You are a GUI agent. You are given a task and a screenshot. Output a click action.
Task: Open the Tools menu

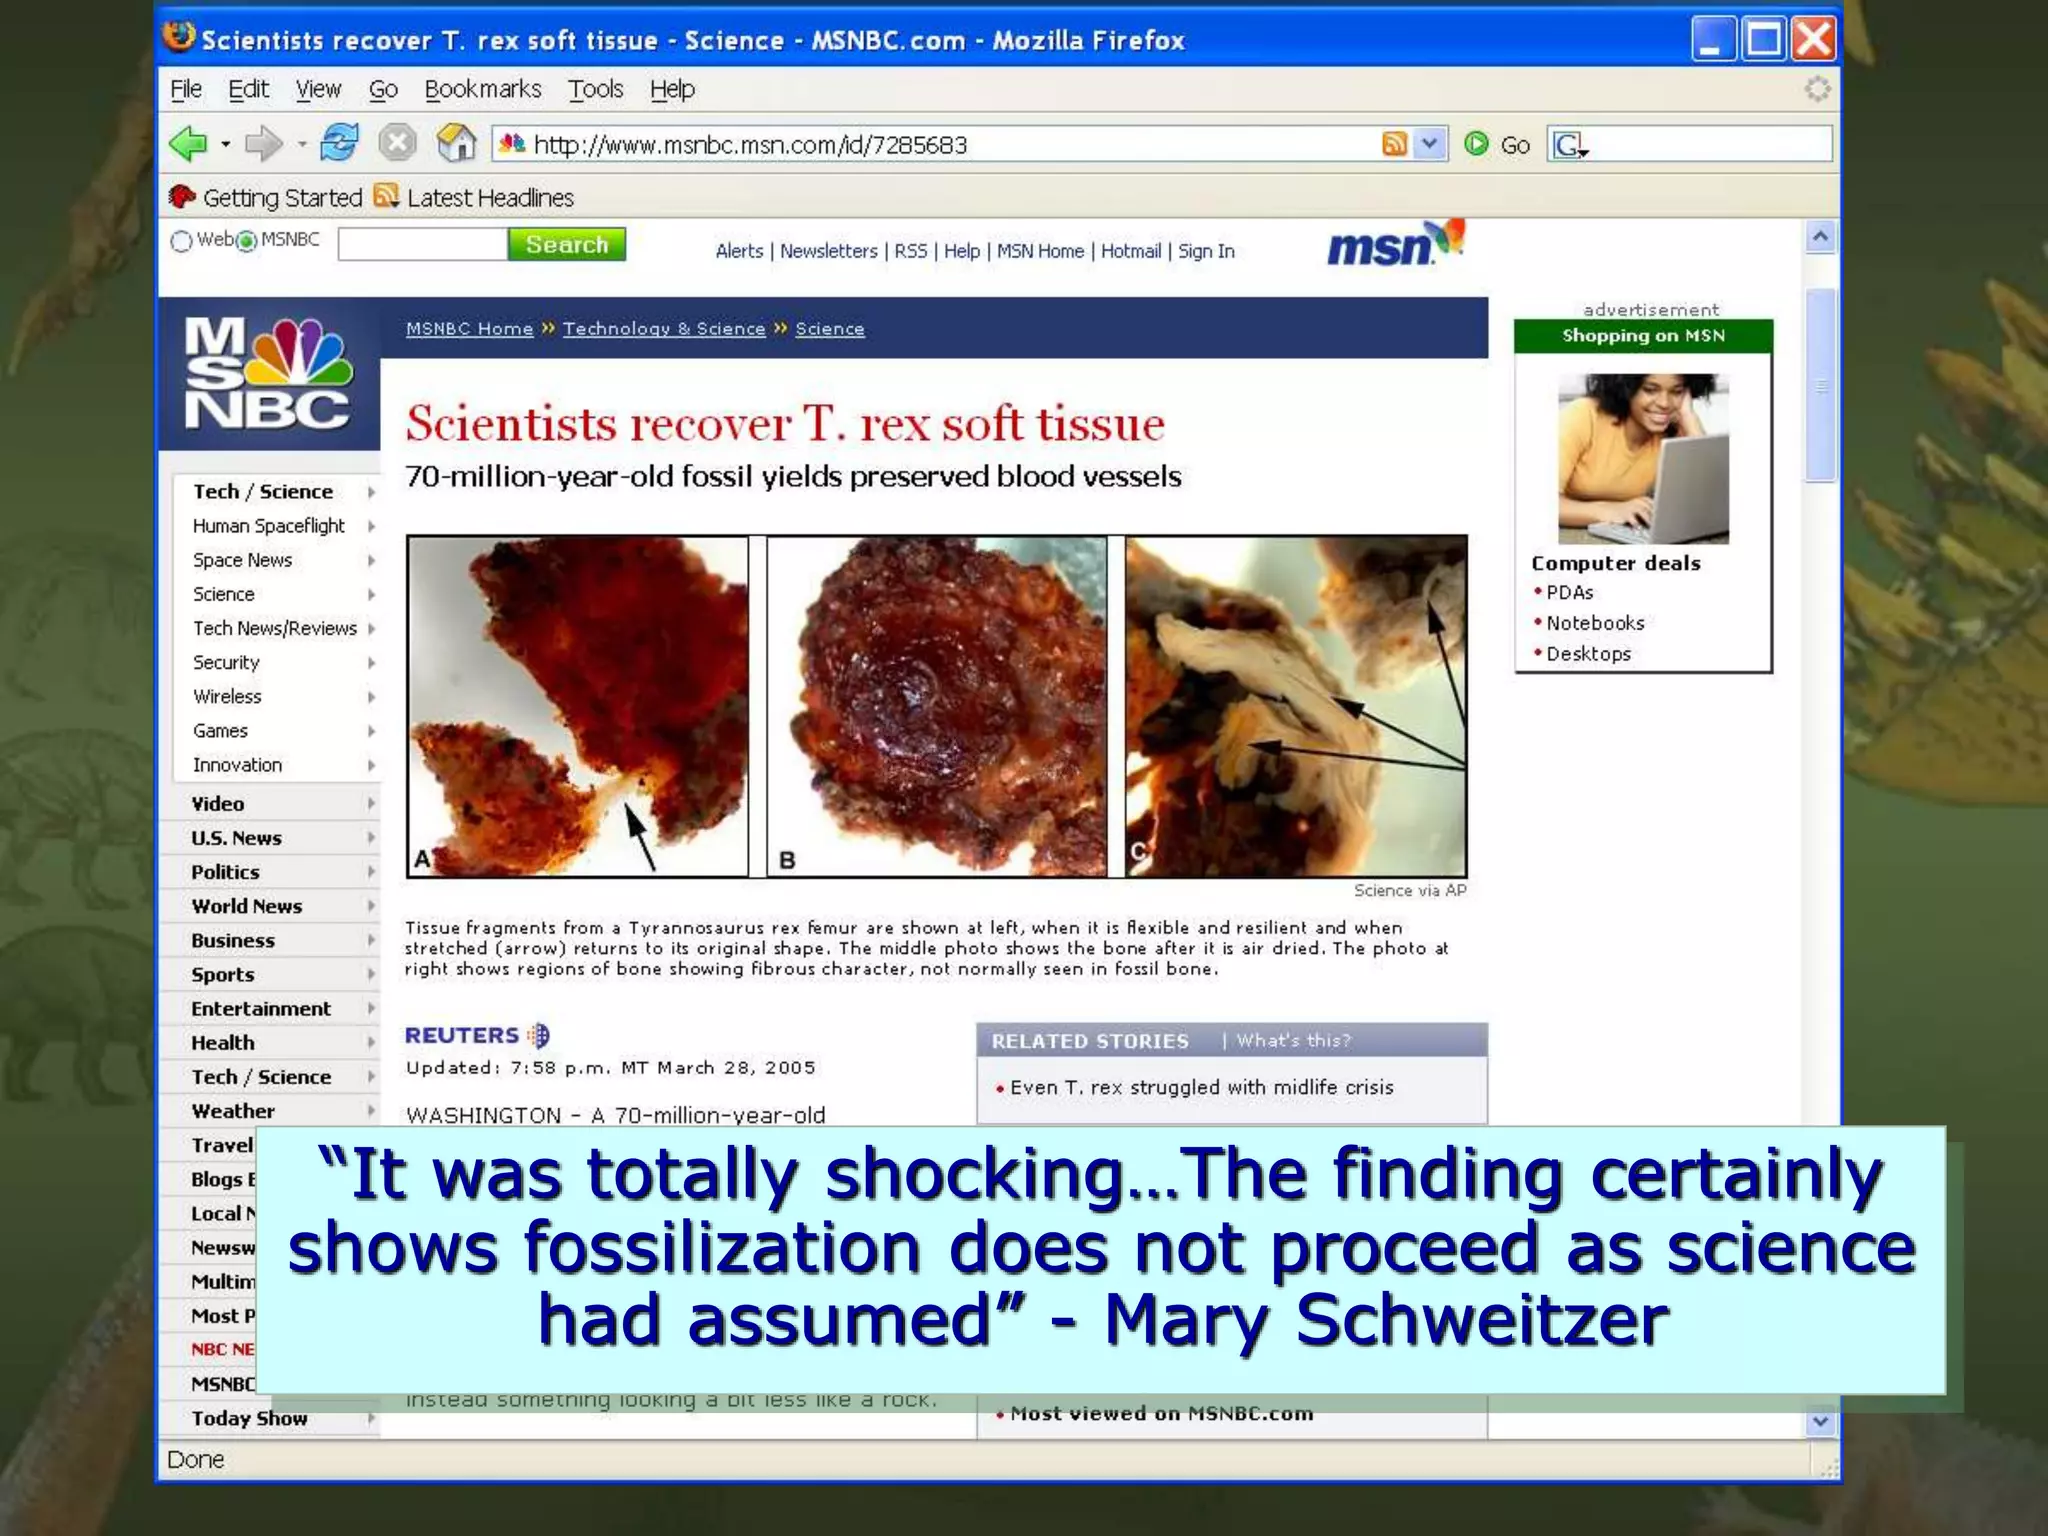(x=595, y=89)
